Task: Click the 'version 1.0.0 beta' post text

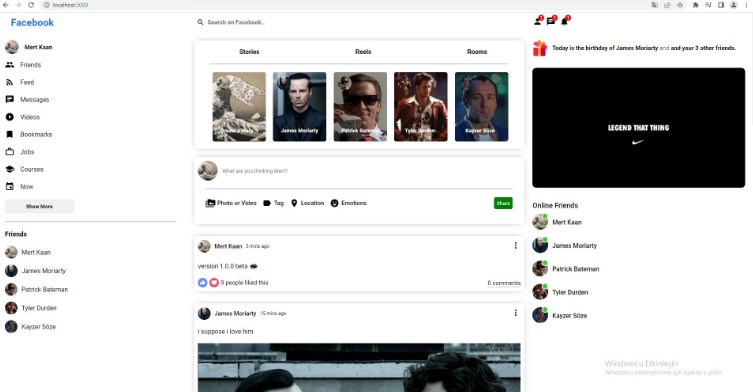Action: coord(223,266)
